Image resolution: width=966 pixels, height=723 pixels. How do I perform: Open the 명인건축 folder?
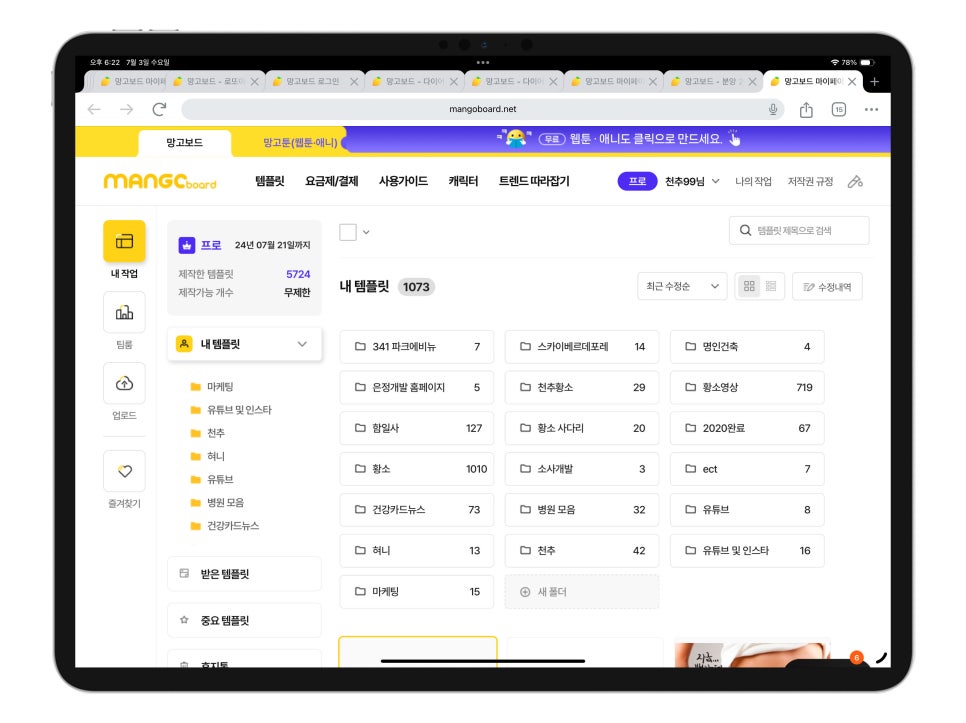pyautogui.click(x=747, y=347)
